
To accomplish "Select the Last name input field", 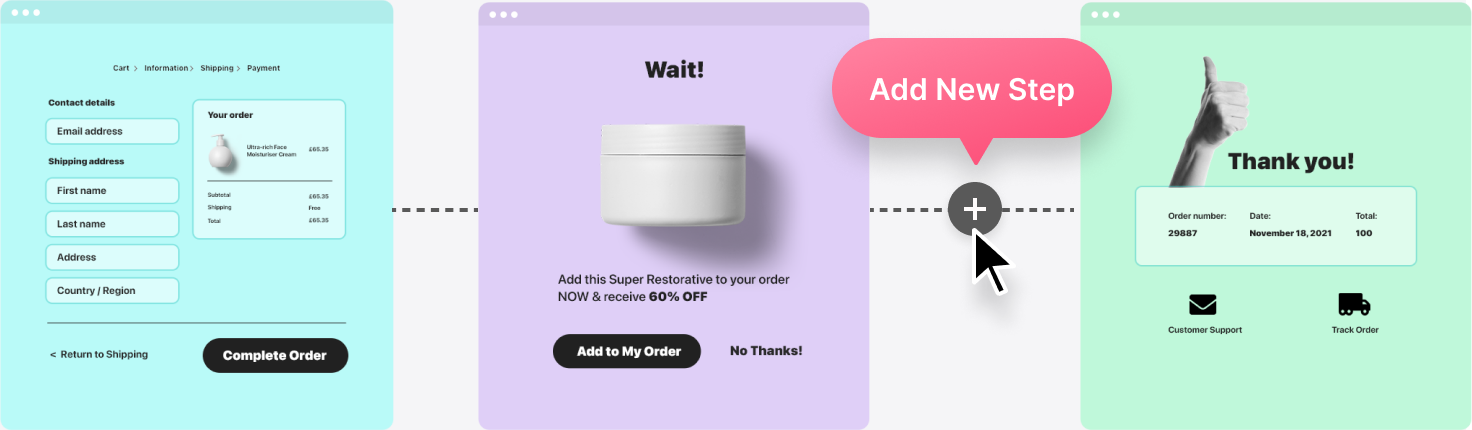I will (x=112, y=224).
